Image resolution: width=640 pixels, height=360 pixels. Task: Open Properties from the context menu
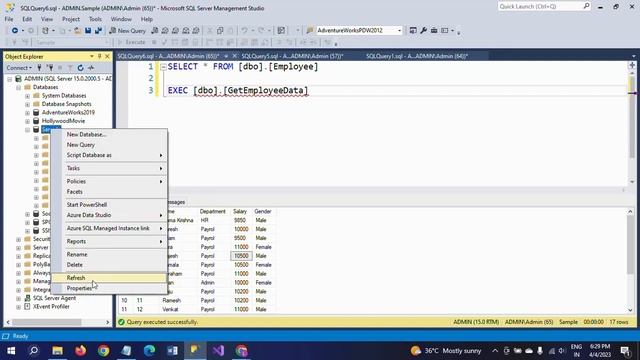(109, 289)
